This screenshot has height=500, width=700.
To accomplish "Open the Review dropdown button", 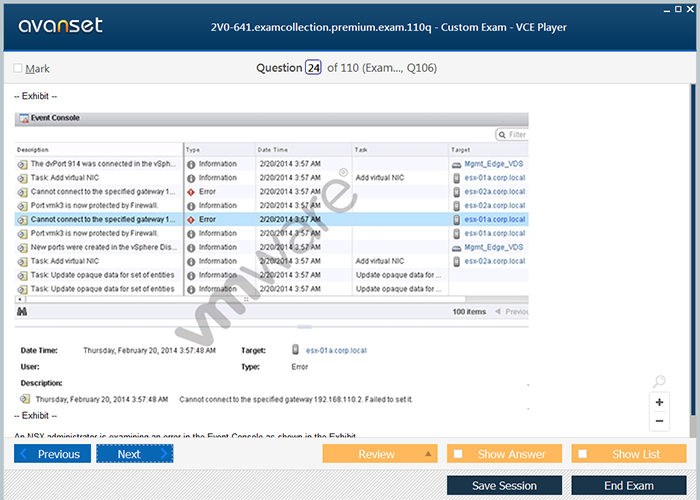I will coord(380,454).
